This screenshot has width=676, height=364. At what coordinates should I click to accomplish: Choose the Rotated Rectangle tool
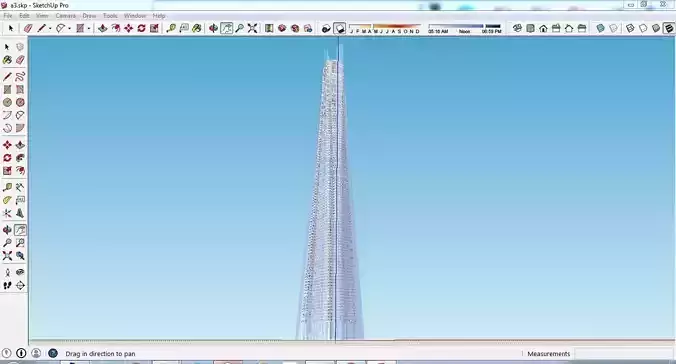coord(20,90)
